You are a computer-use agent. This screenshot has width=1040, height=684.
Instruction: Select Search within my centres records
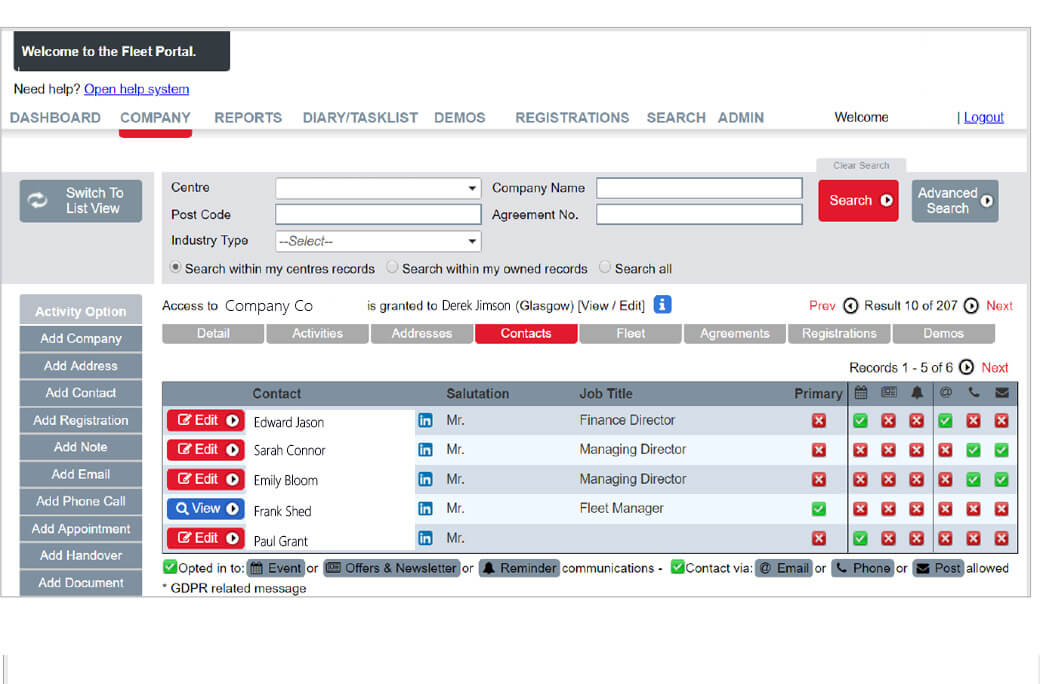[175, 267]
